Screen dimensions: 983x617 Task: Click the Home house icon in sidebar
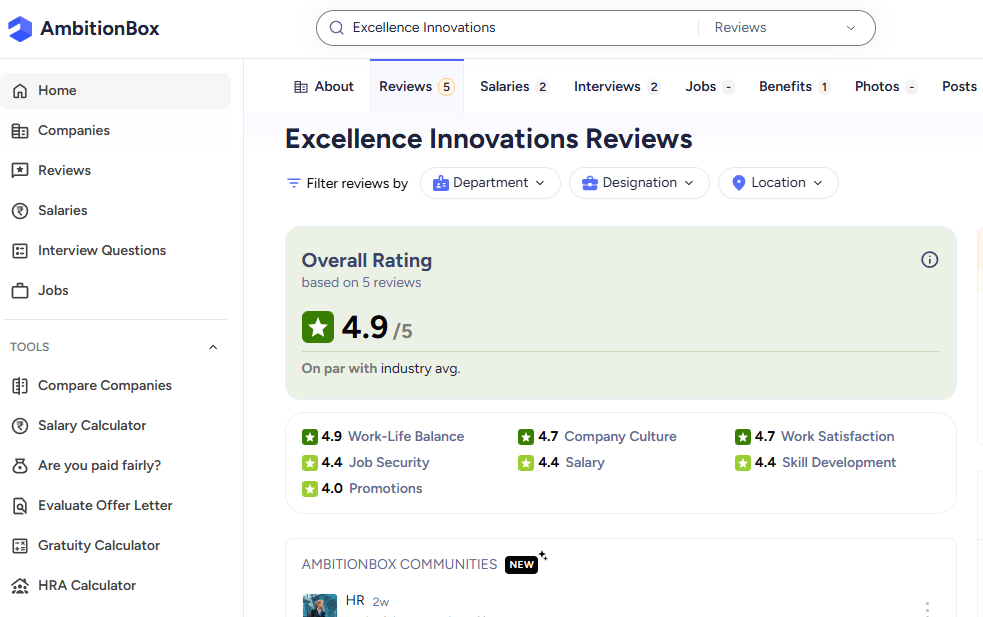pos(20,91)
